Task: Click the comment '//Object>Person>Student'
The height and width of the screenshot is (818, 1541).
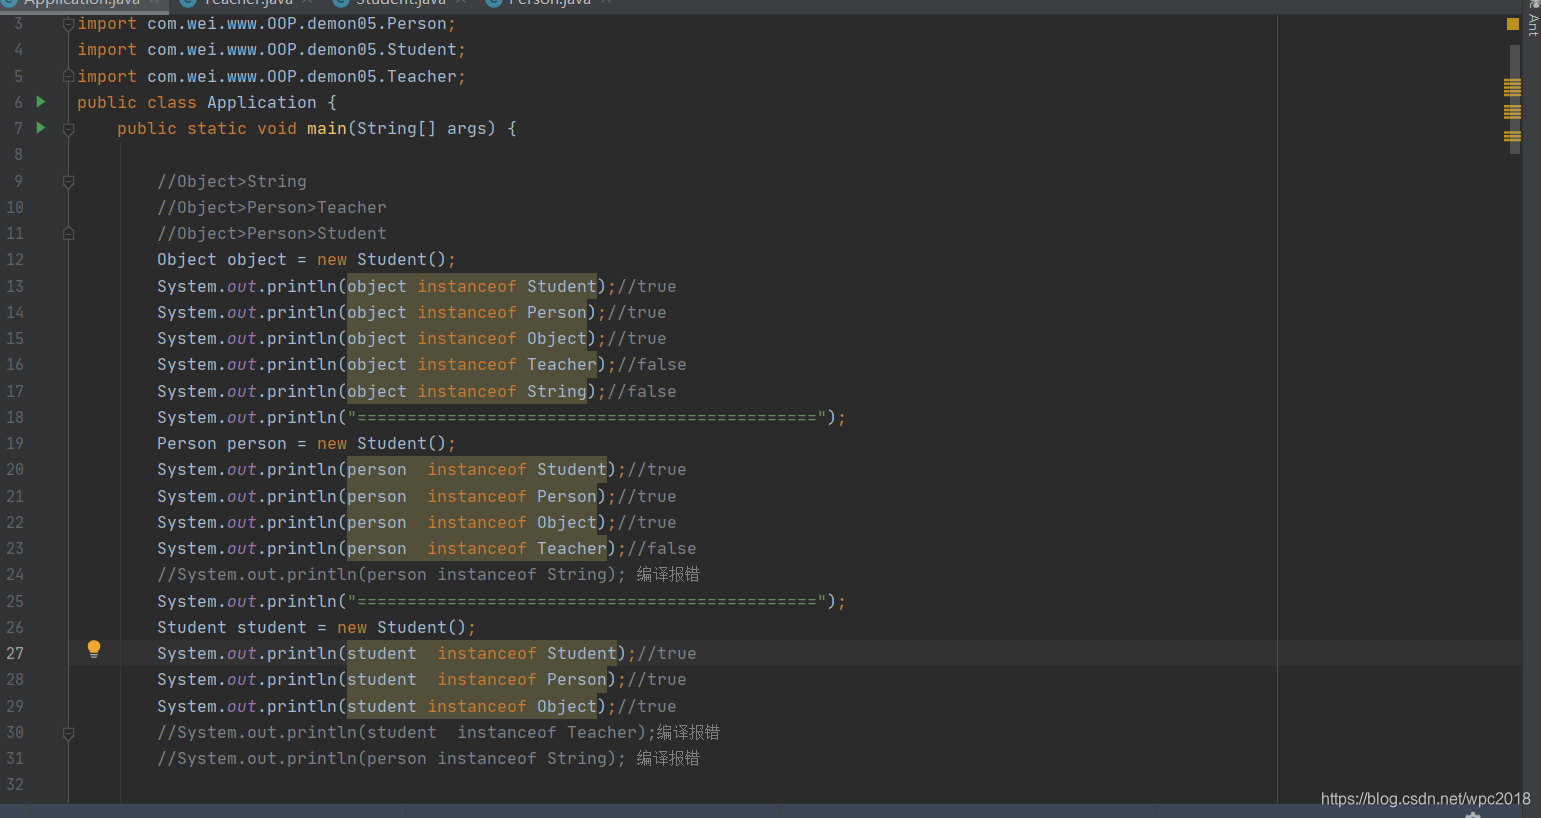Action: (272, 234)
